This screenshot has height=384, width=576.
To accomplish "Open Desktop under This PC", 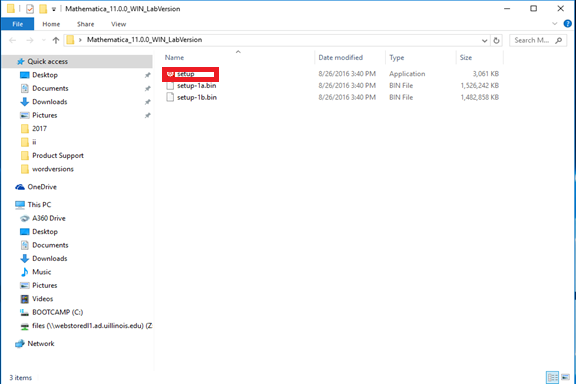I will 45,232.
